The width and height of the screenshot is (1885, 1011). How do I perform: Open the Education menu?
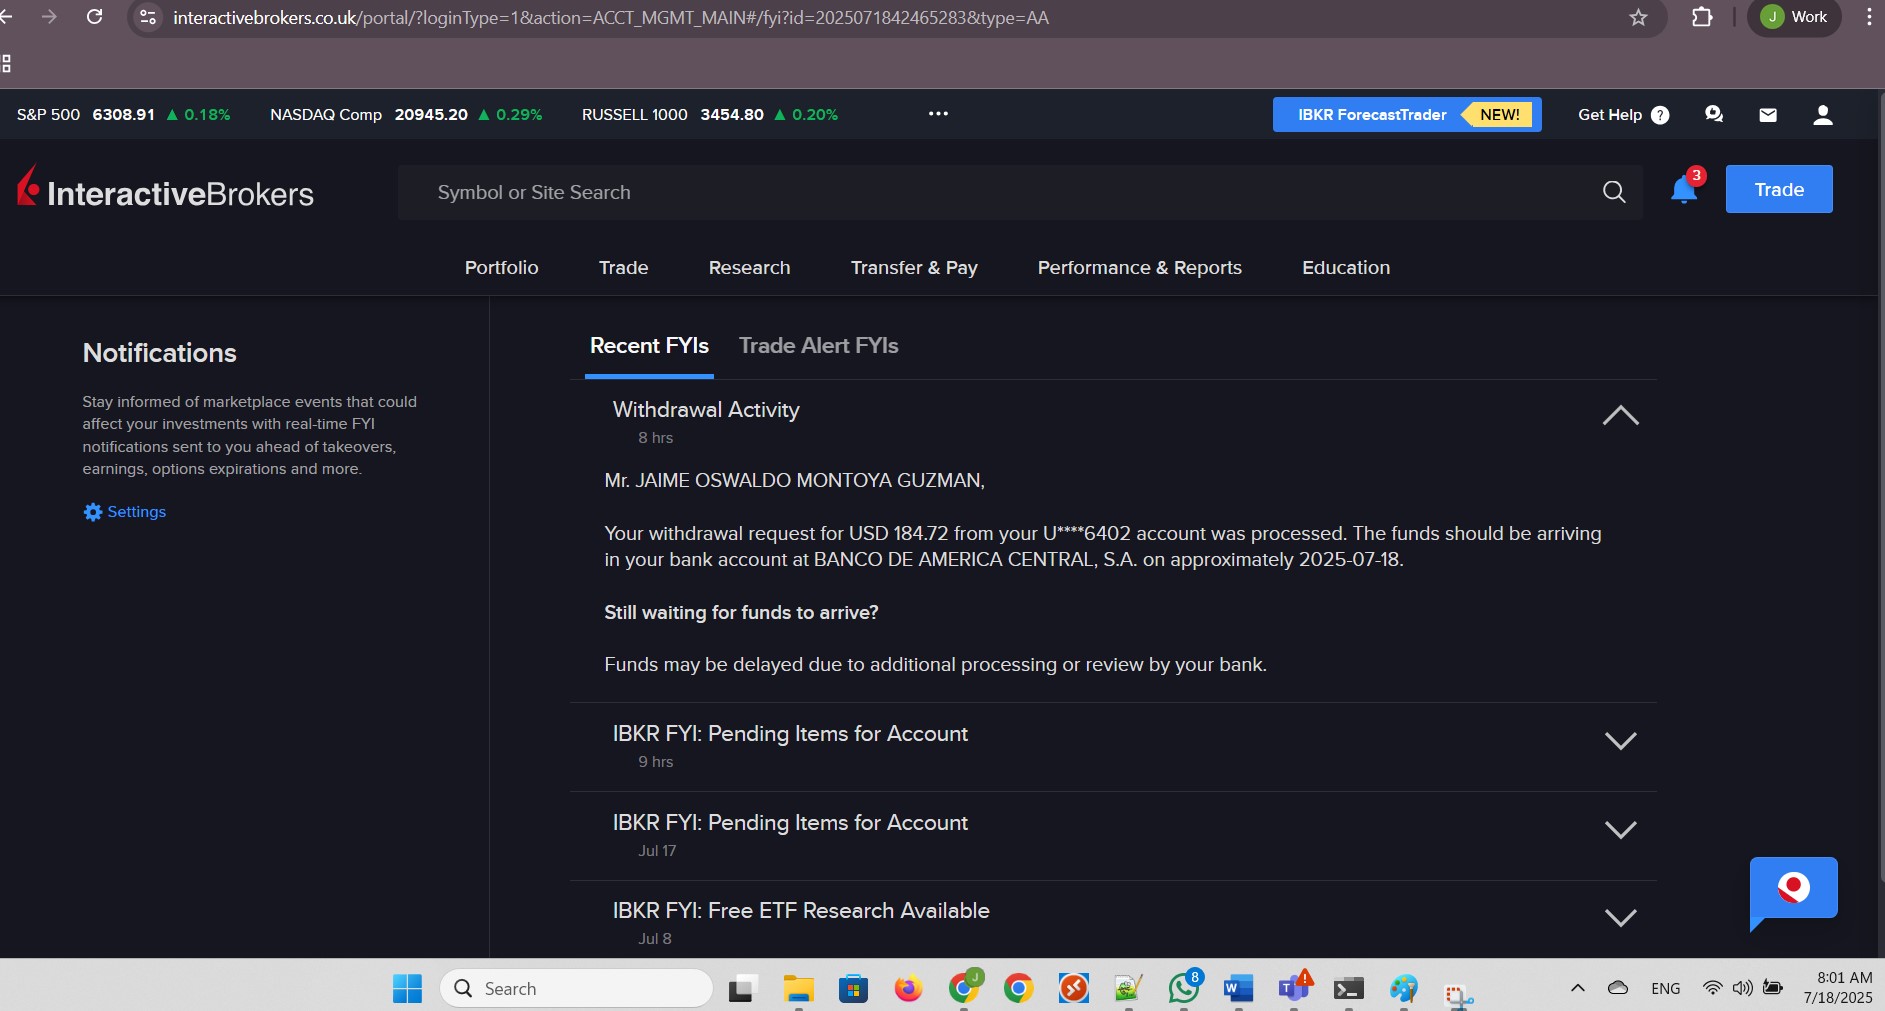coord(1346,268)
